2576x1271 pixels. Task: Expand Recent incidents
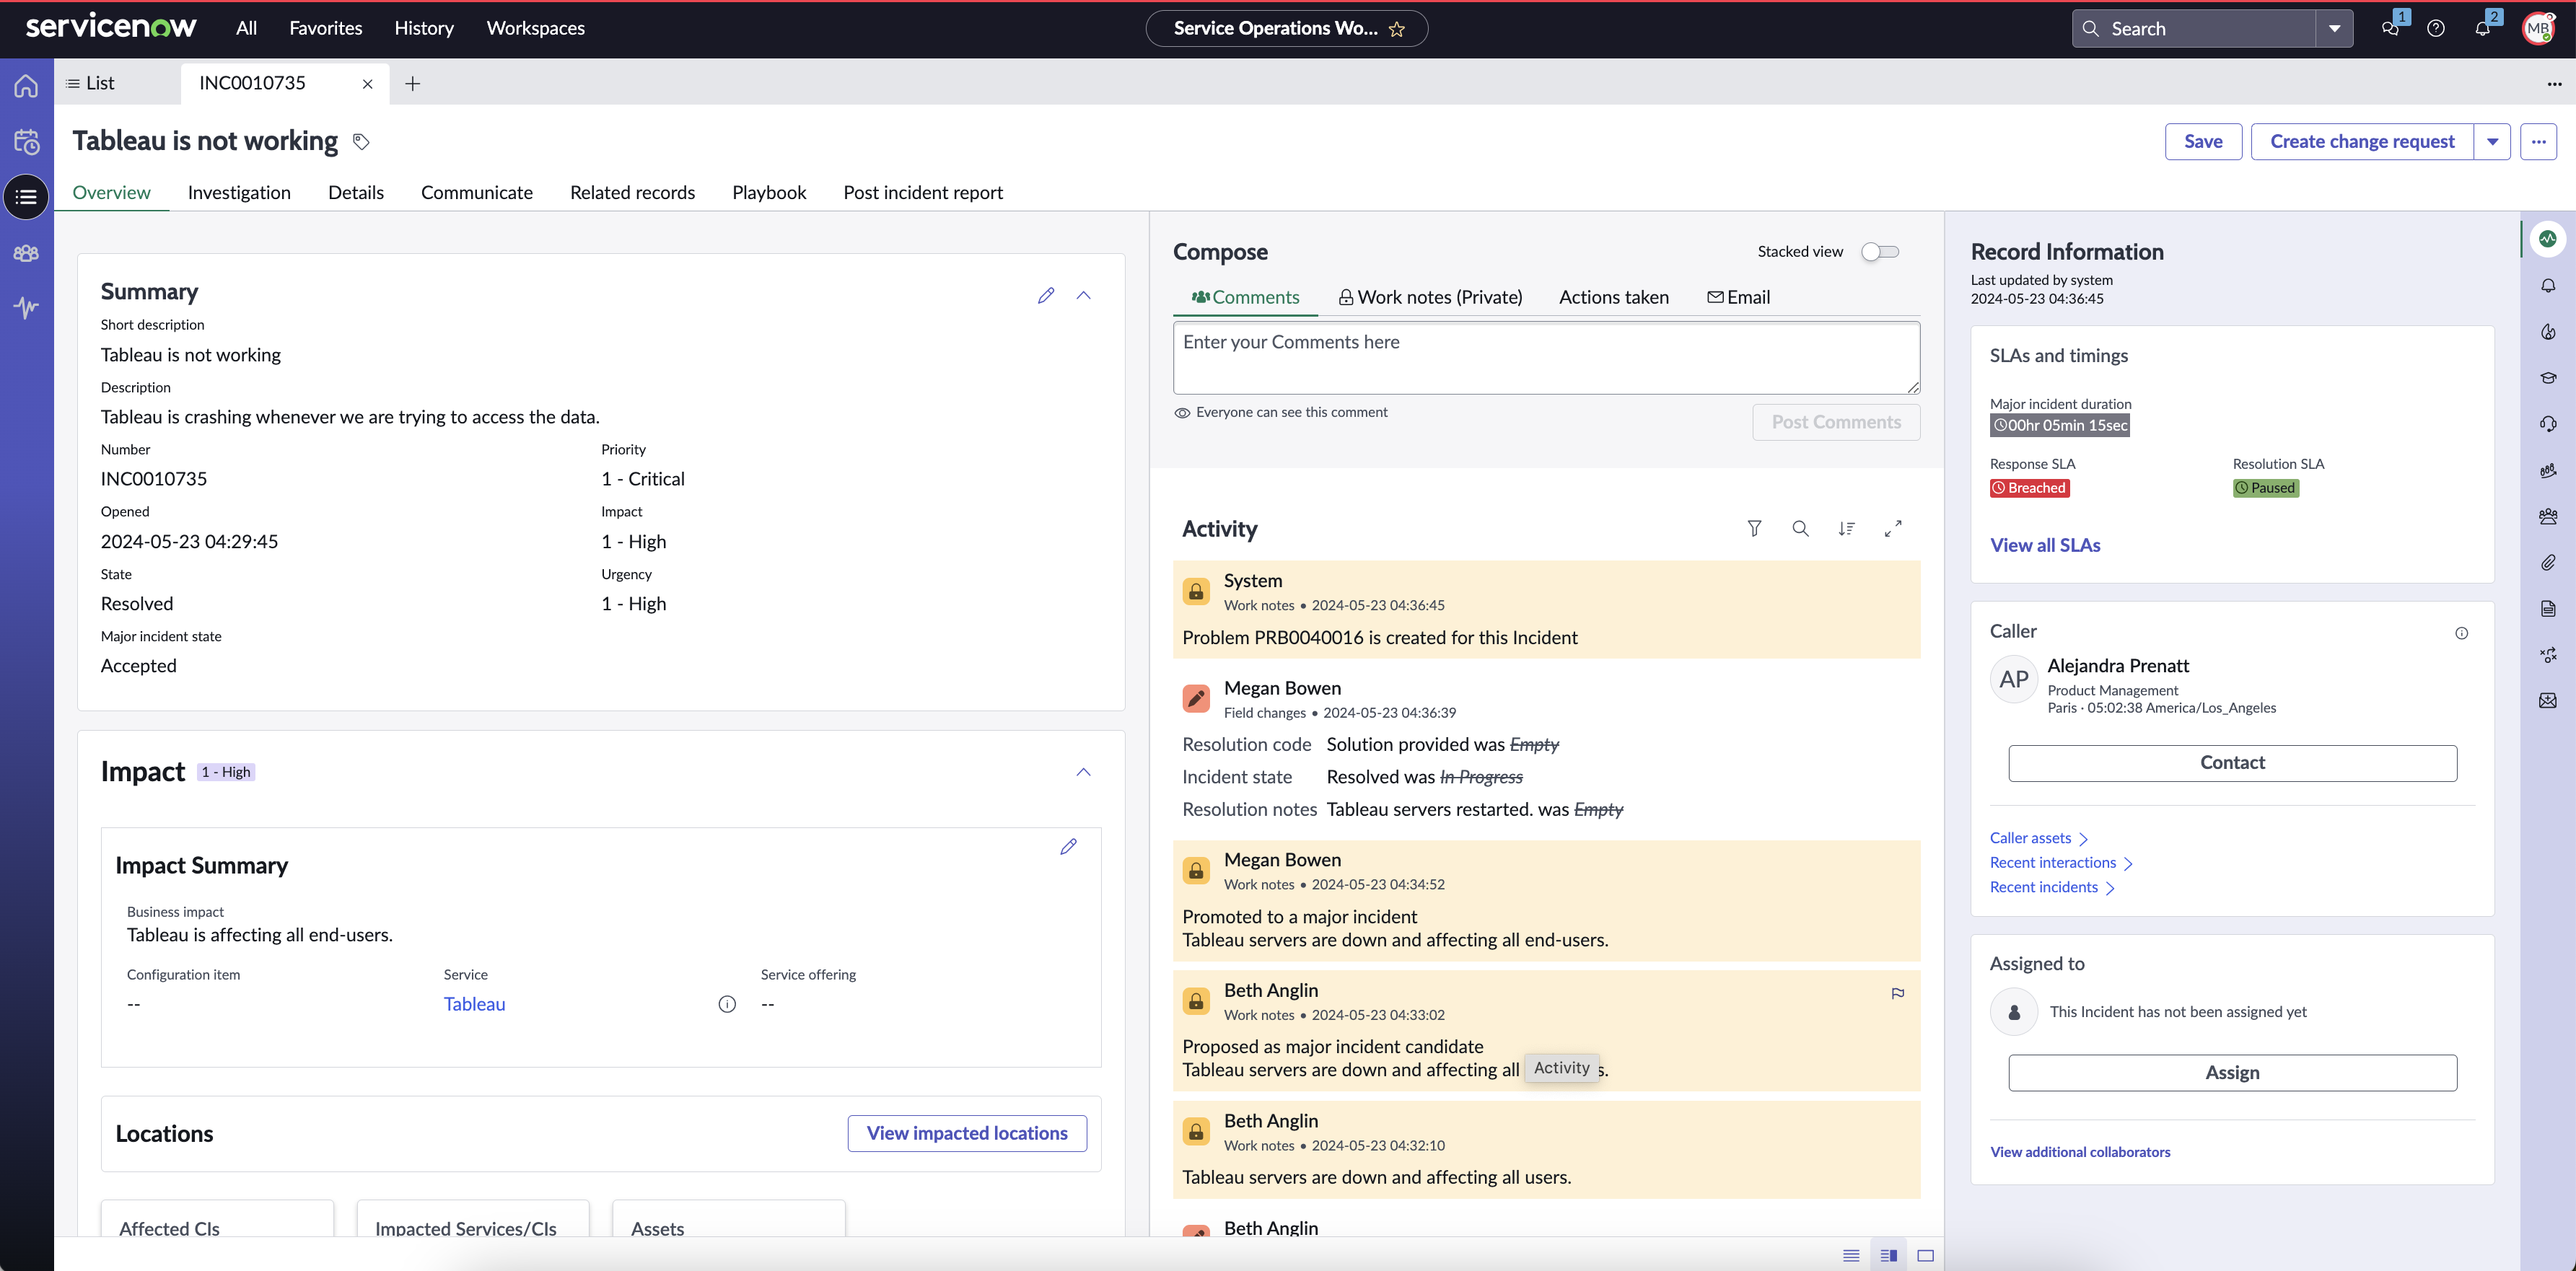[2053, 887]
